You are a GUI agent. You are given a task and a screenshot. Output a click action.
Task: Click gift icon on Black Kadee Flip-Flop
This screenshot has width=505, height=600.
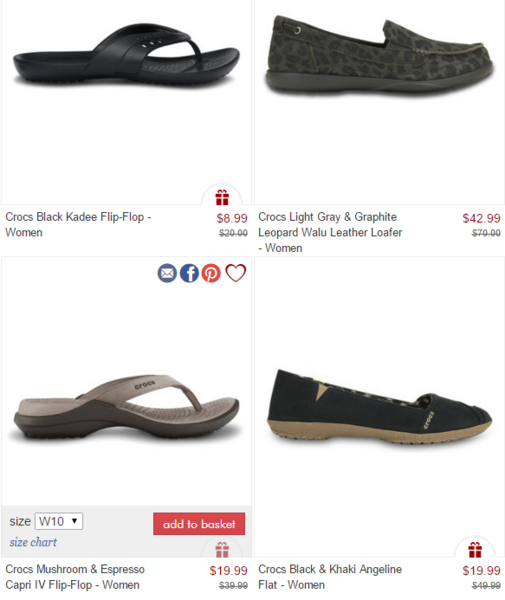click(x=222, y=197)
